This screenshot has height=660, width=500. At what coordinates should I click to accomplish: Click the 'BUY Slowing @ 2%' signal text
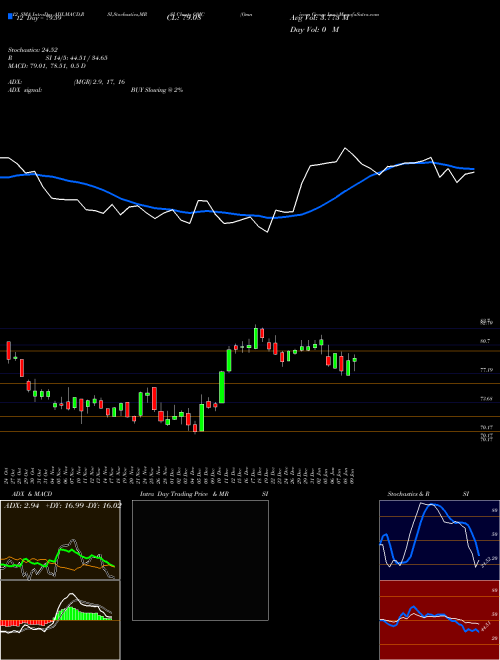157,90
